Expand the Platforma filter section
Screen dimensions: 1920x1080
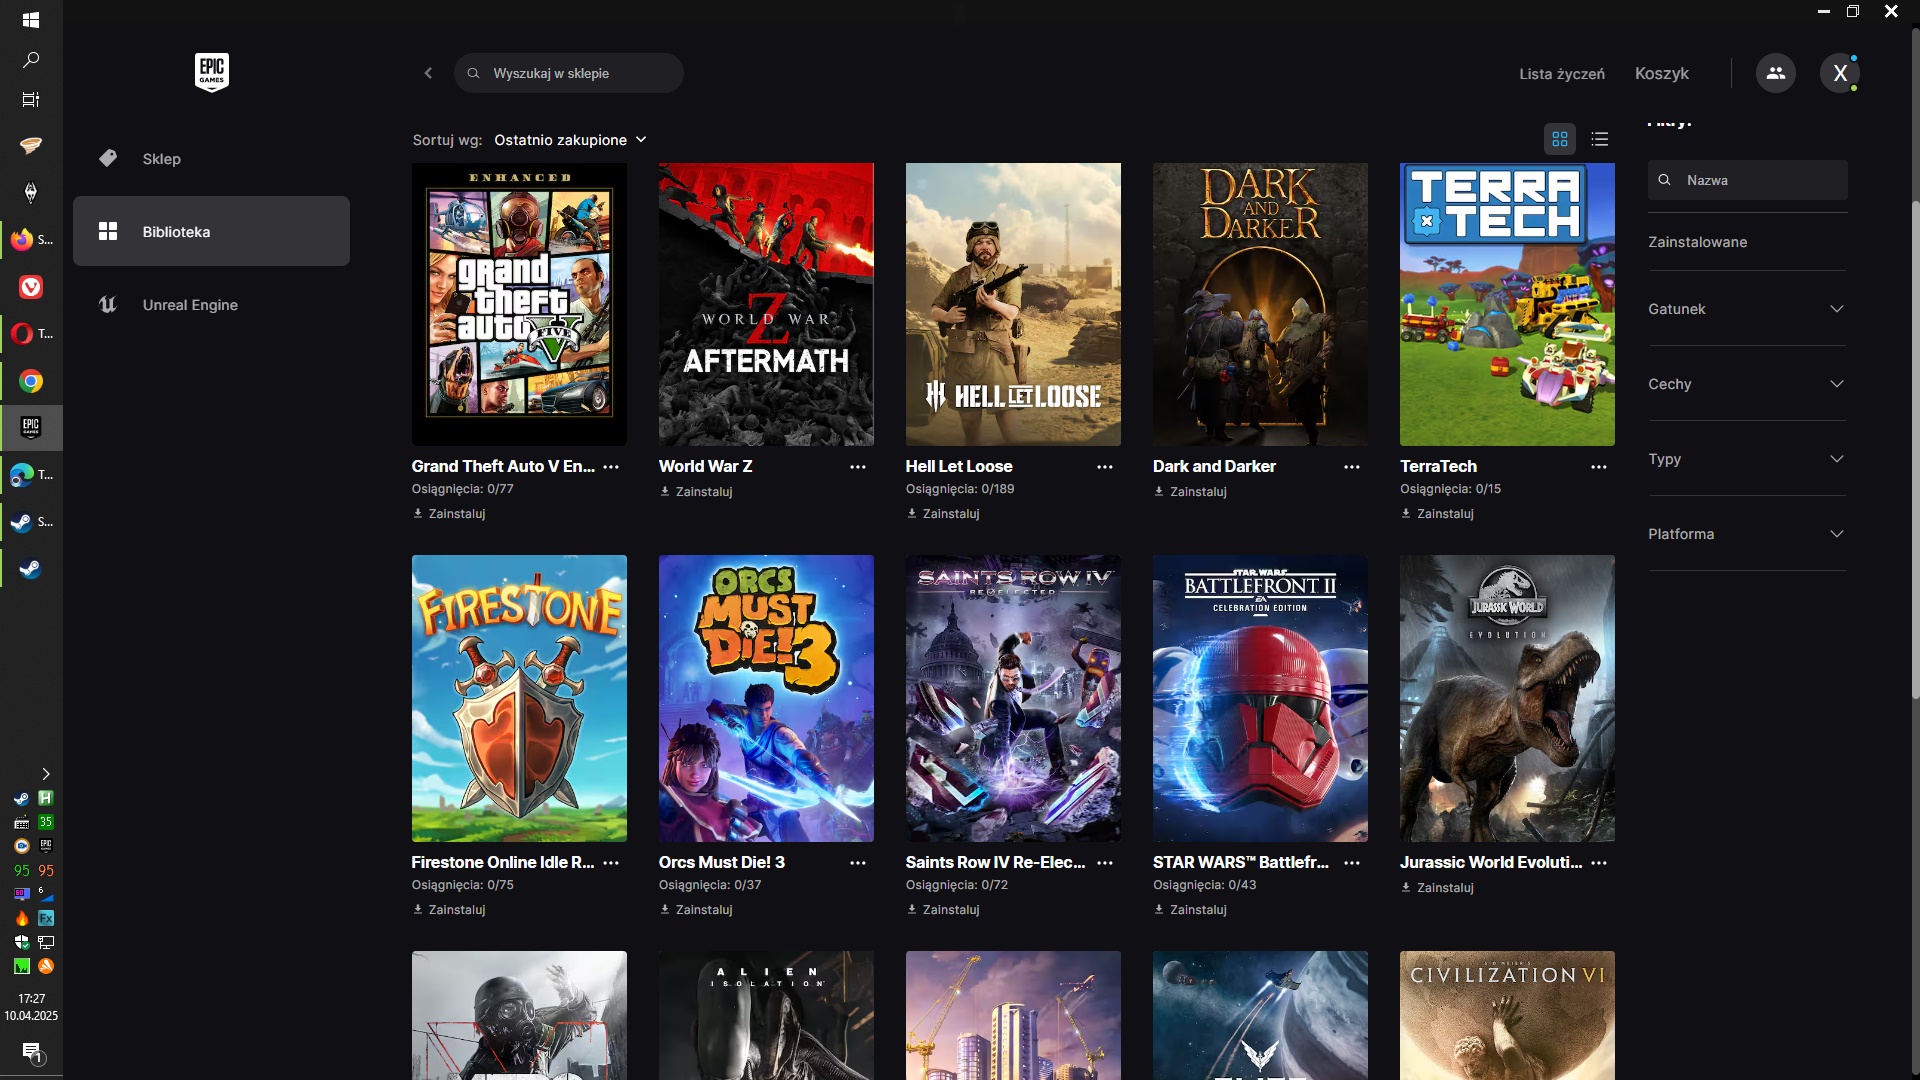tap(1746, 534)
